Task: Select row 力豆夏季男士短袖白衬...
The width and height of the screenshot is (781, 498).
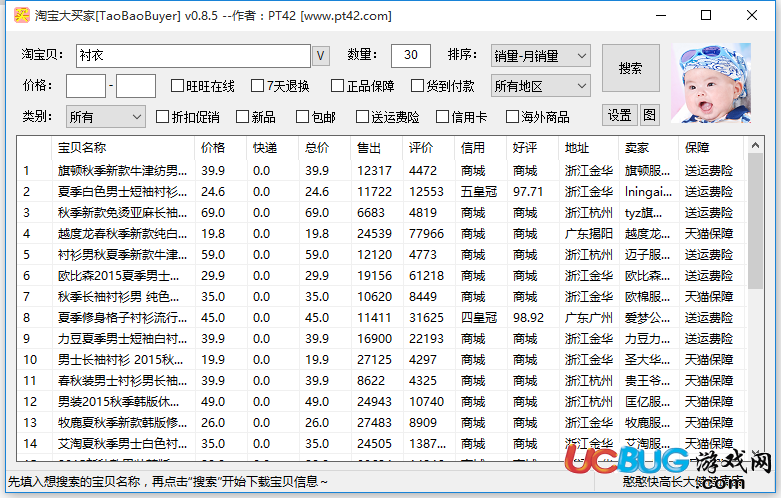Action: point(381,339)
